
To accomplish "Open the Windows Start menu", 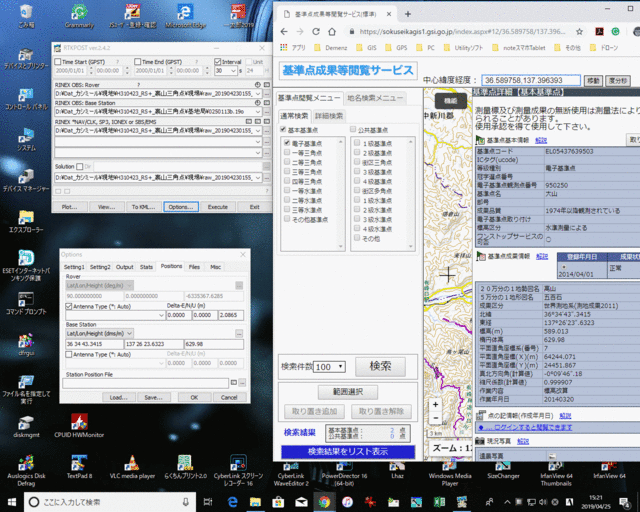I will pyautogui.click(x=11, y=502).
